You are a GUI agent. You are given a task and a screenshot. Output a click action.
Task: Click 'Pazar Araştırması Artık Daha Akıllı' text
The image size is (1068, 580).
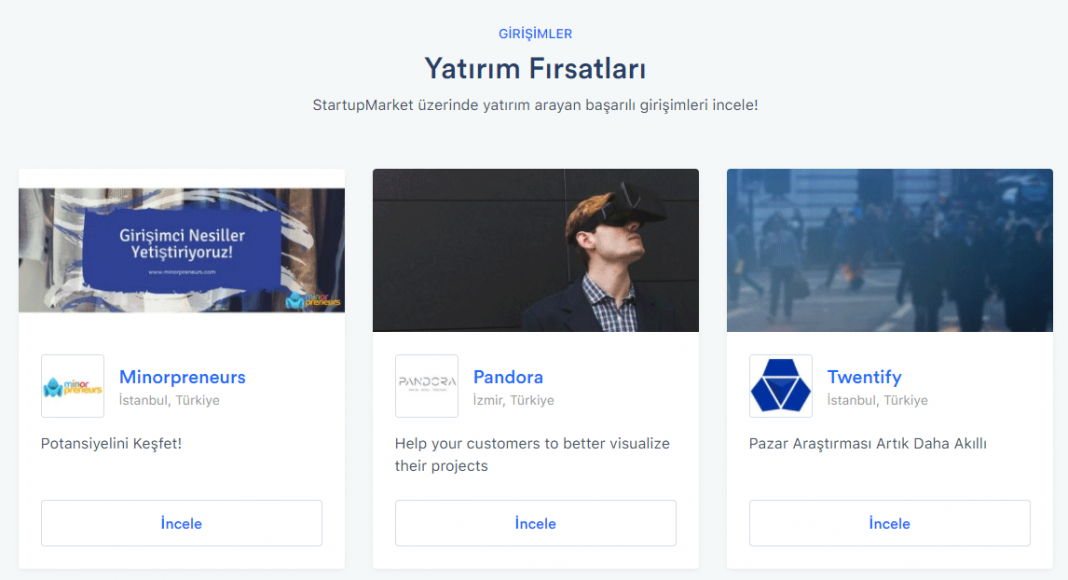tap(868, 444)
